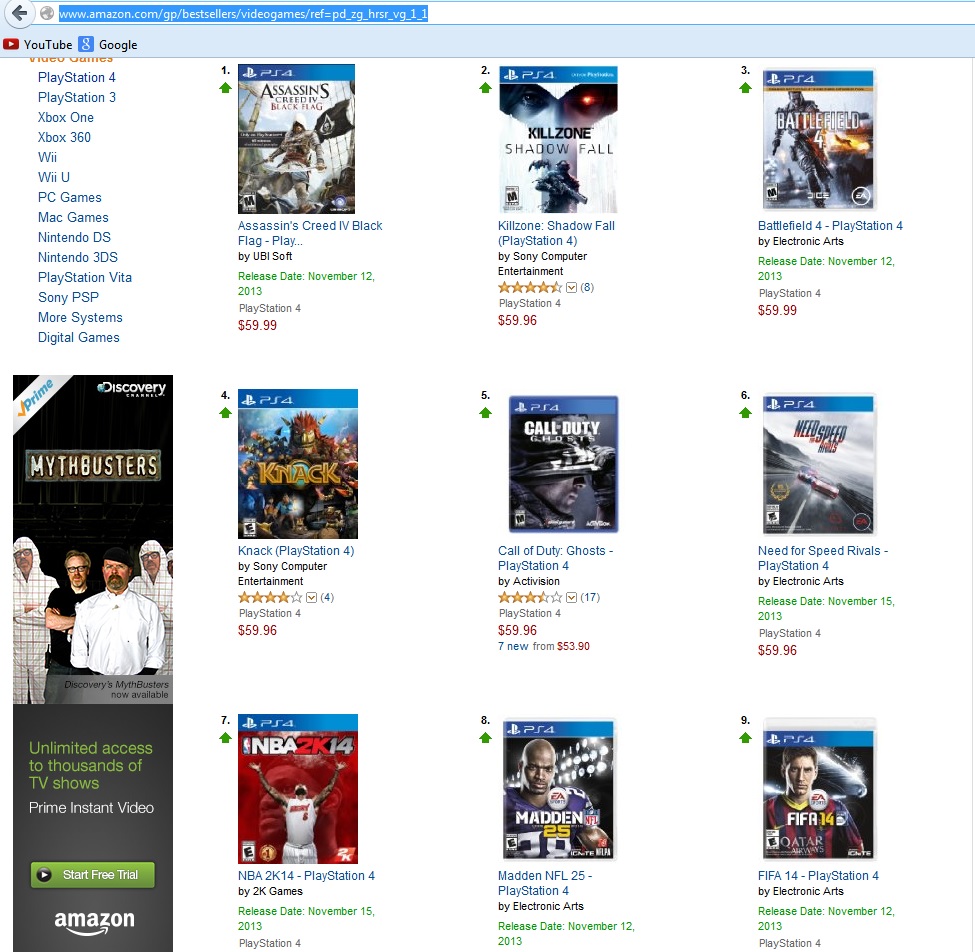Click the Start Free Trial button
This screenshot has height=952, width=975.
tap(93, 875)
